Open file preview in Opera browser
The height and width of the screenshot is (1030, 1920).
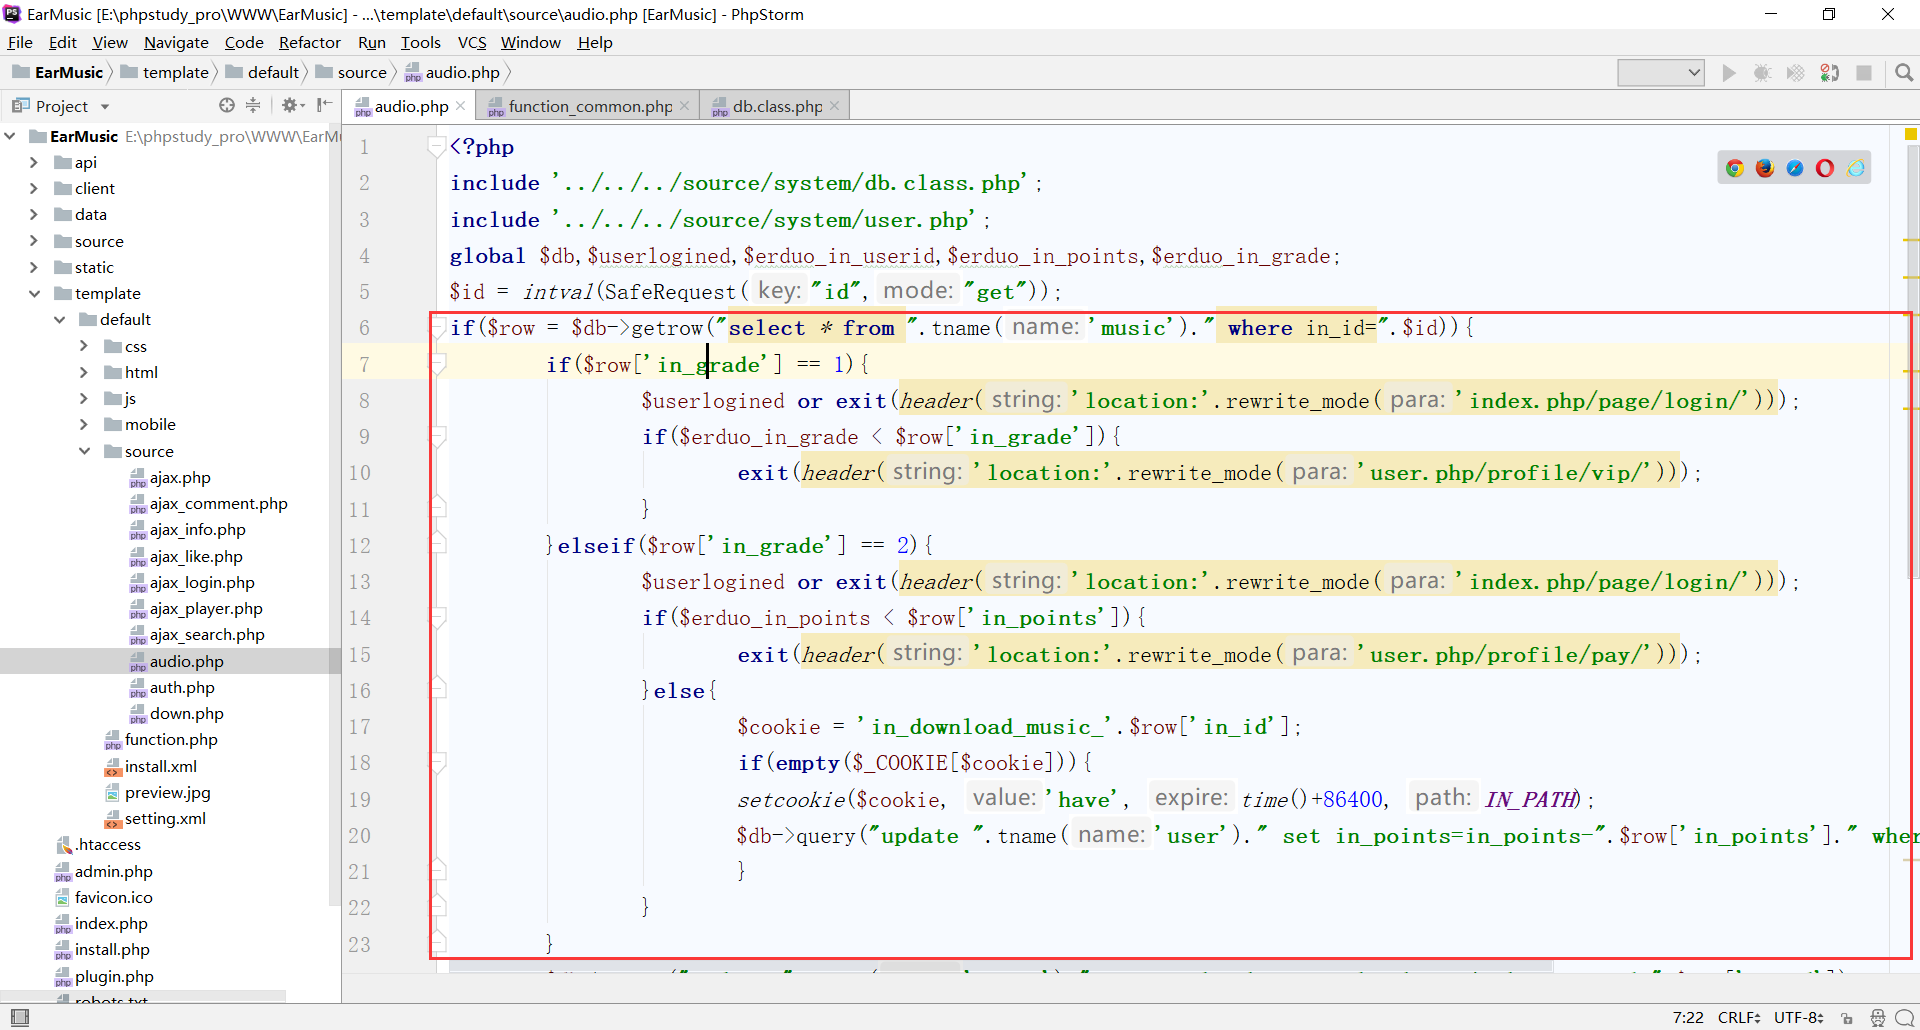click(1825, 168)
